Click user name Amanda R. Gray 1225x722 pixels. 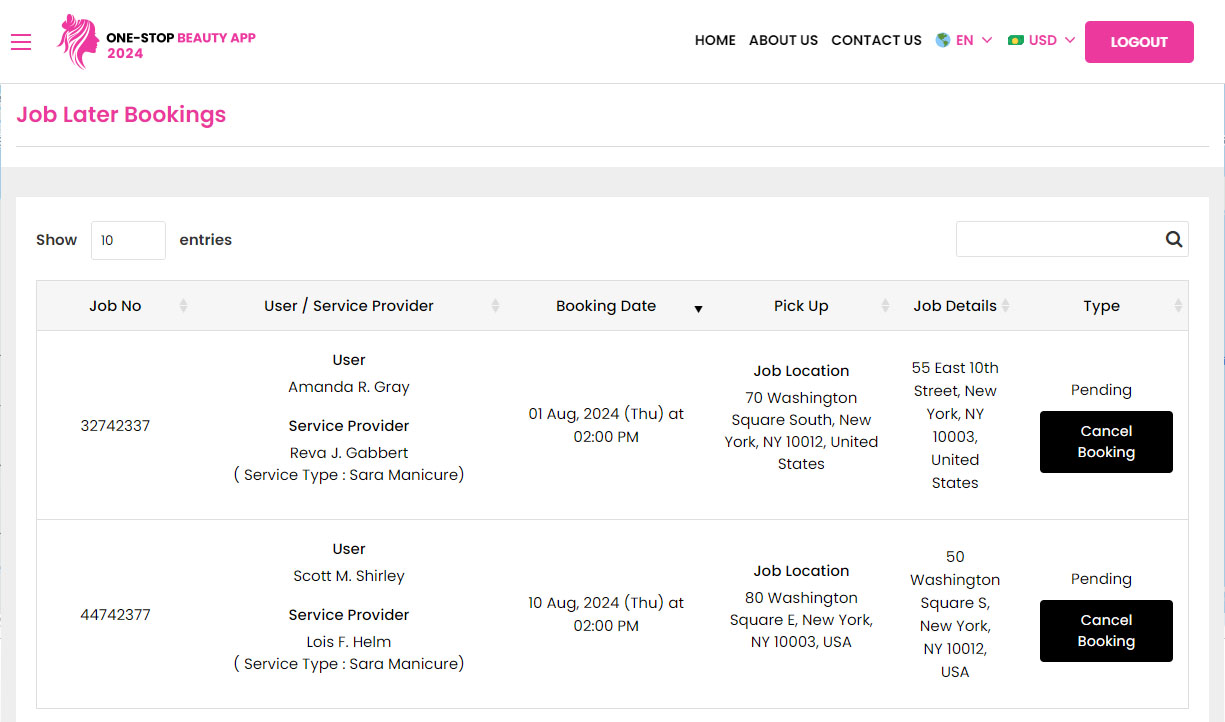(x=349, y=387)
